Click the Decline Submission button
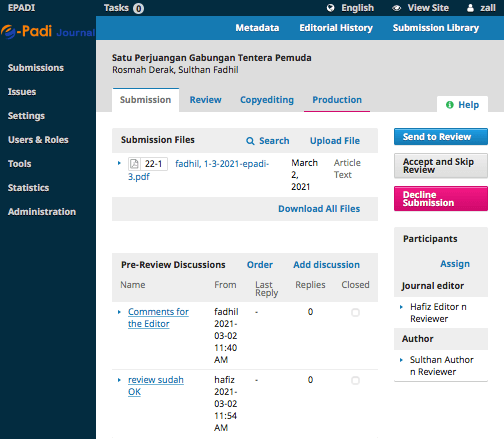The width and height of the screenshot is (504, 439). click(x=441, y=199)
